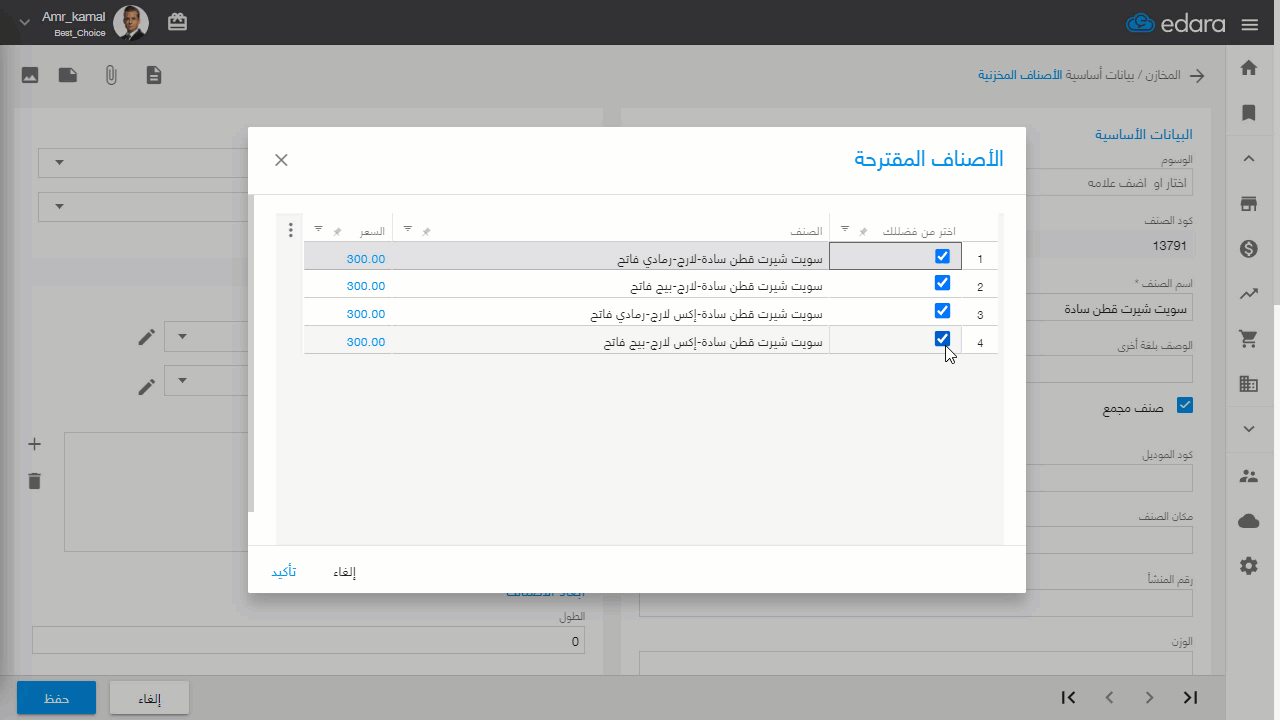
Task: Go to the last record arrow
Action: coord(1190,698)
